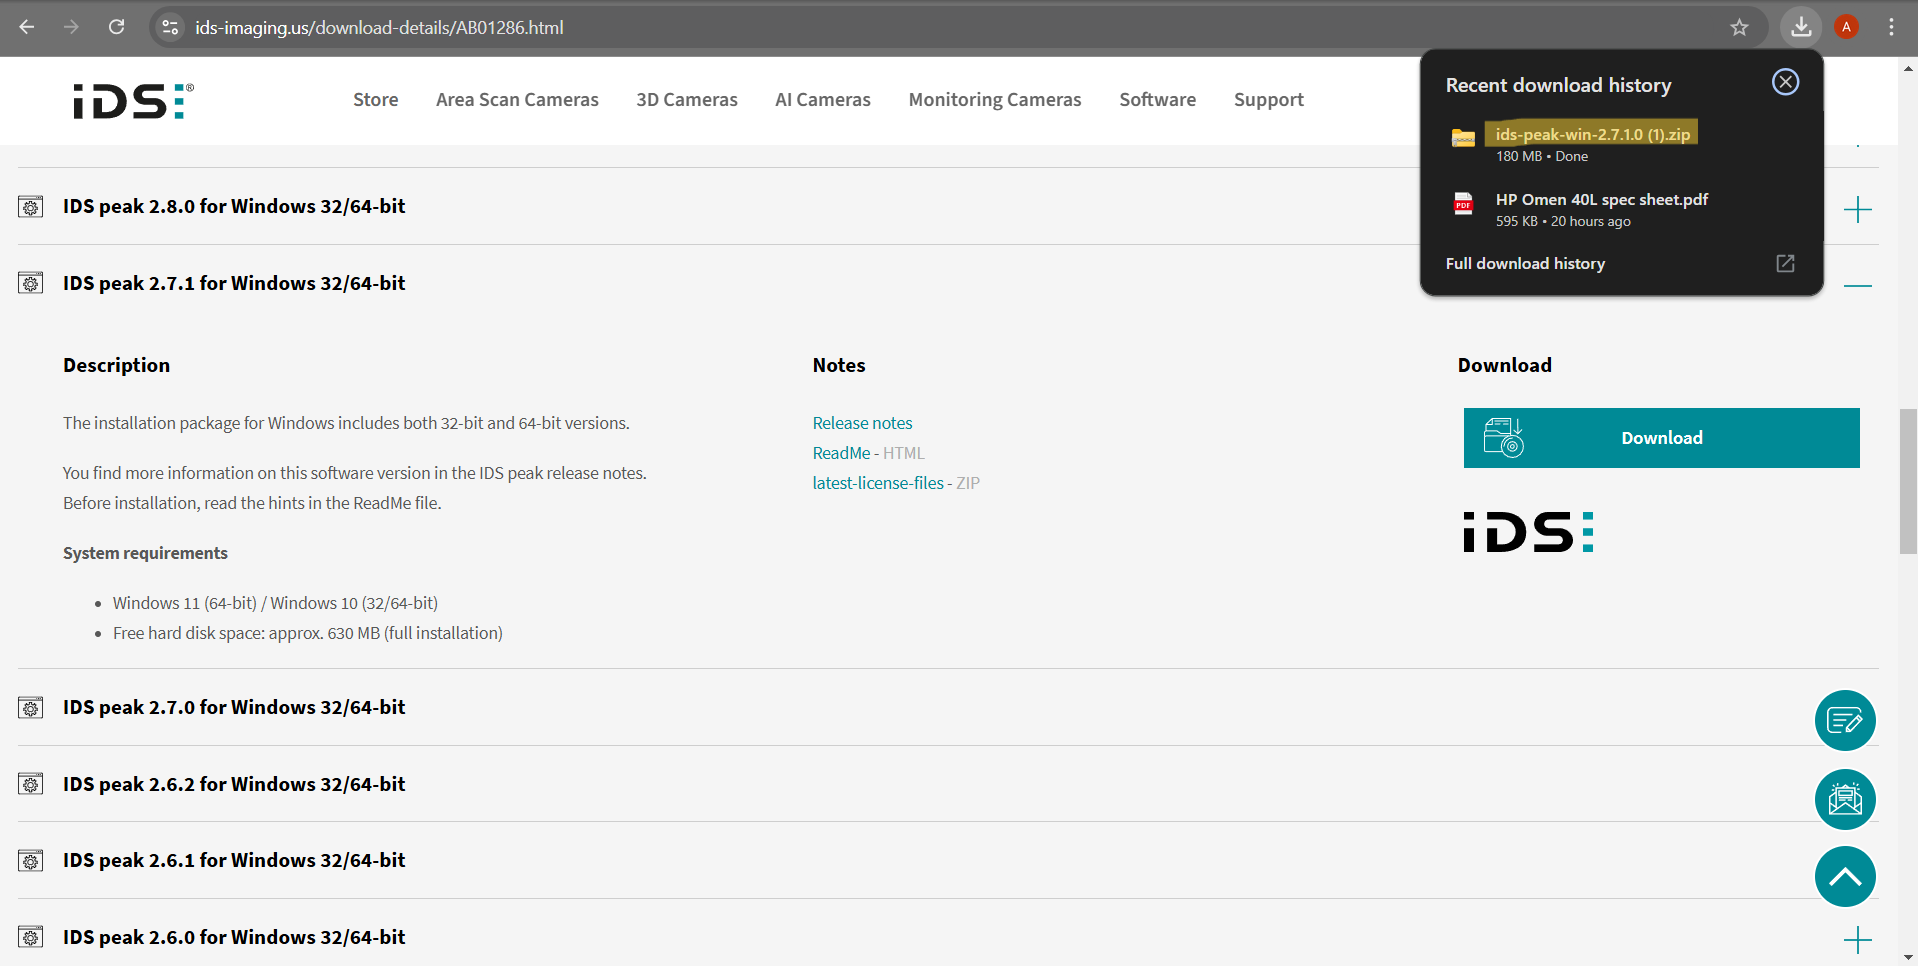The height and width of the screenshot is (966, 1918).
Task: Click the gear icon beside IDS peak 2.7.1
Action: tap(31, 283)
